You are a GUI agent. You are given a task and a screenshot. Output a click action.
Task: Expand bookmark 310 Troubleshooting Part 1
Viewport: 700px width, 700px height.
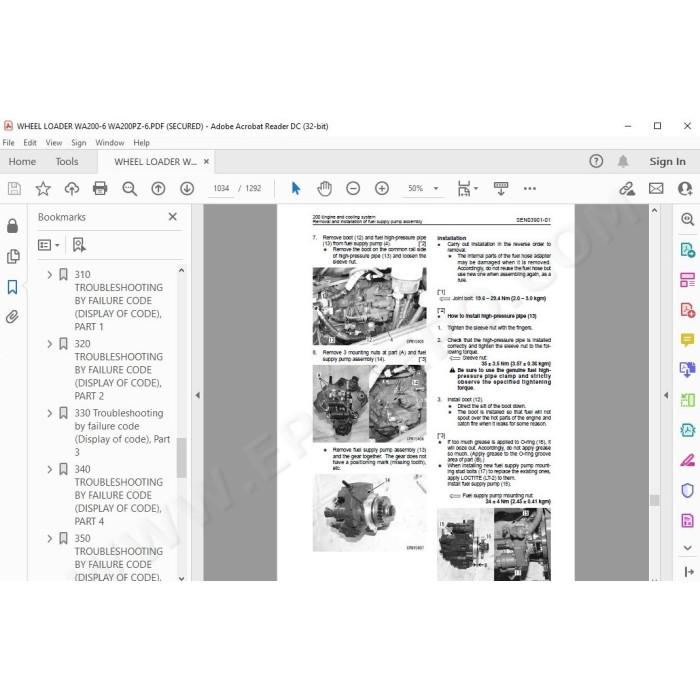[x=50, y=275]
